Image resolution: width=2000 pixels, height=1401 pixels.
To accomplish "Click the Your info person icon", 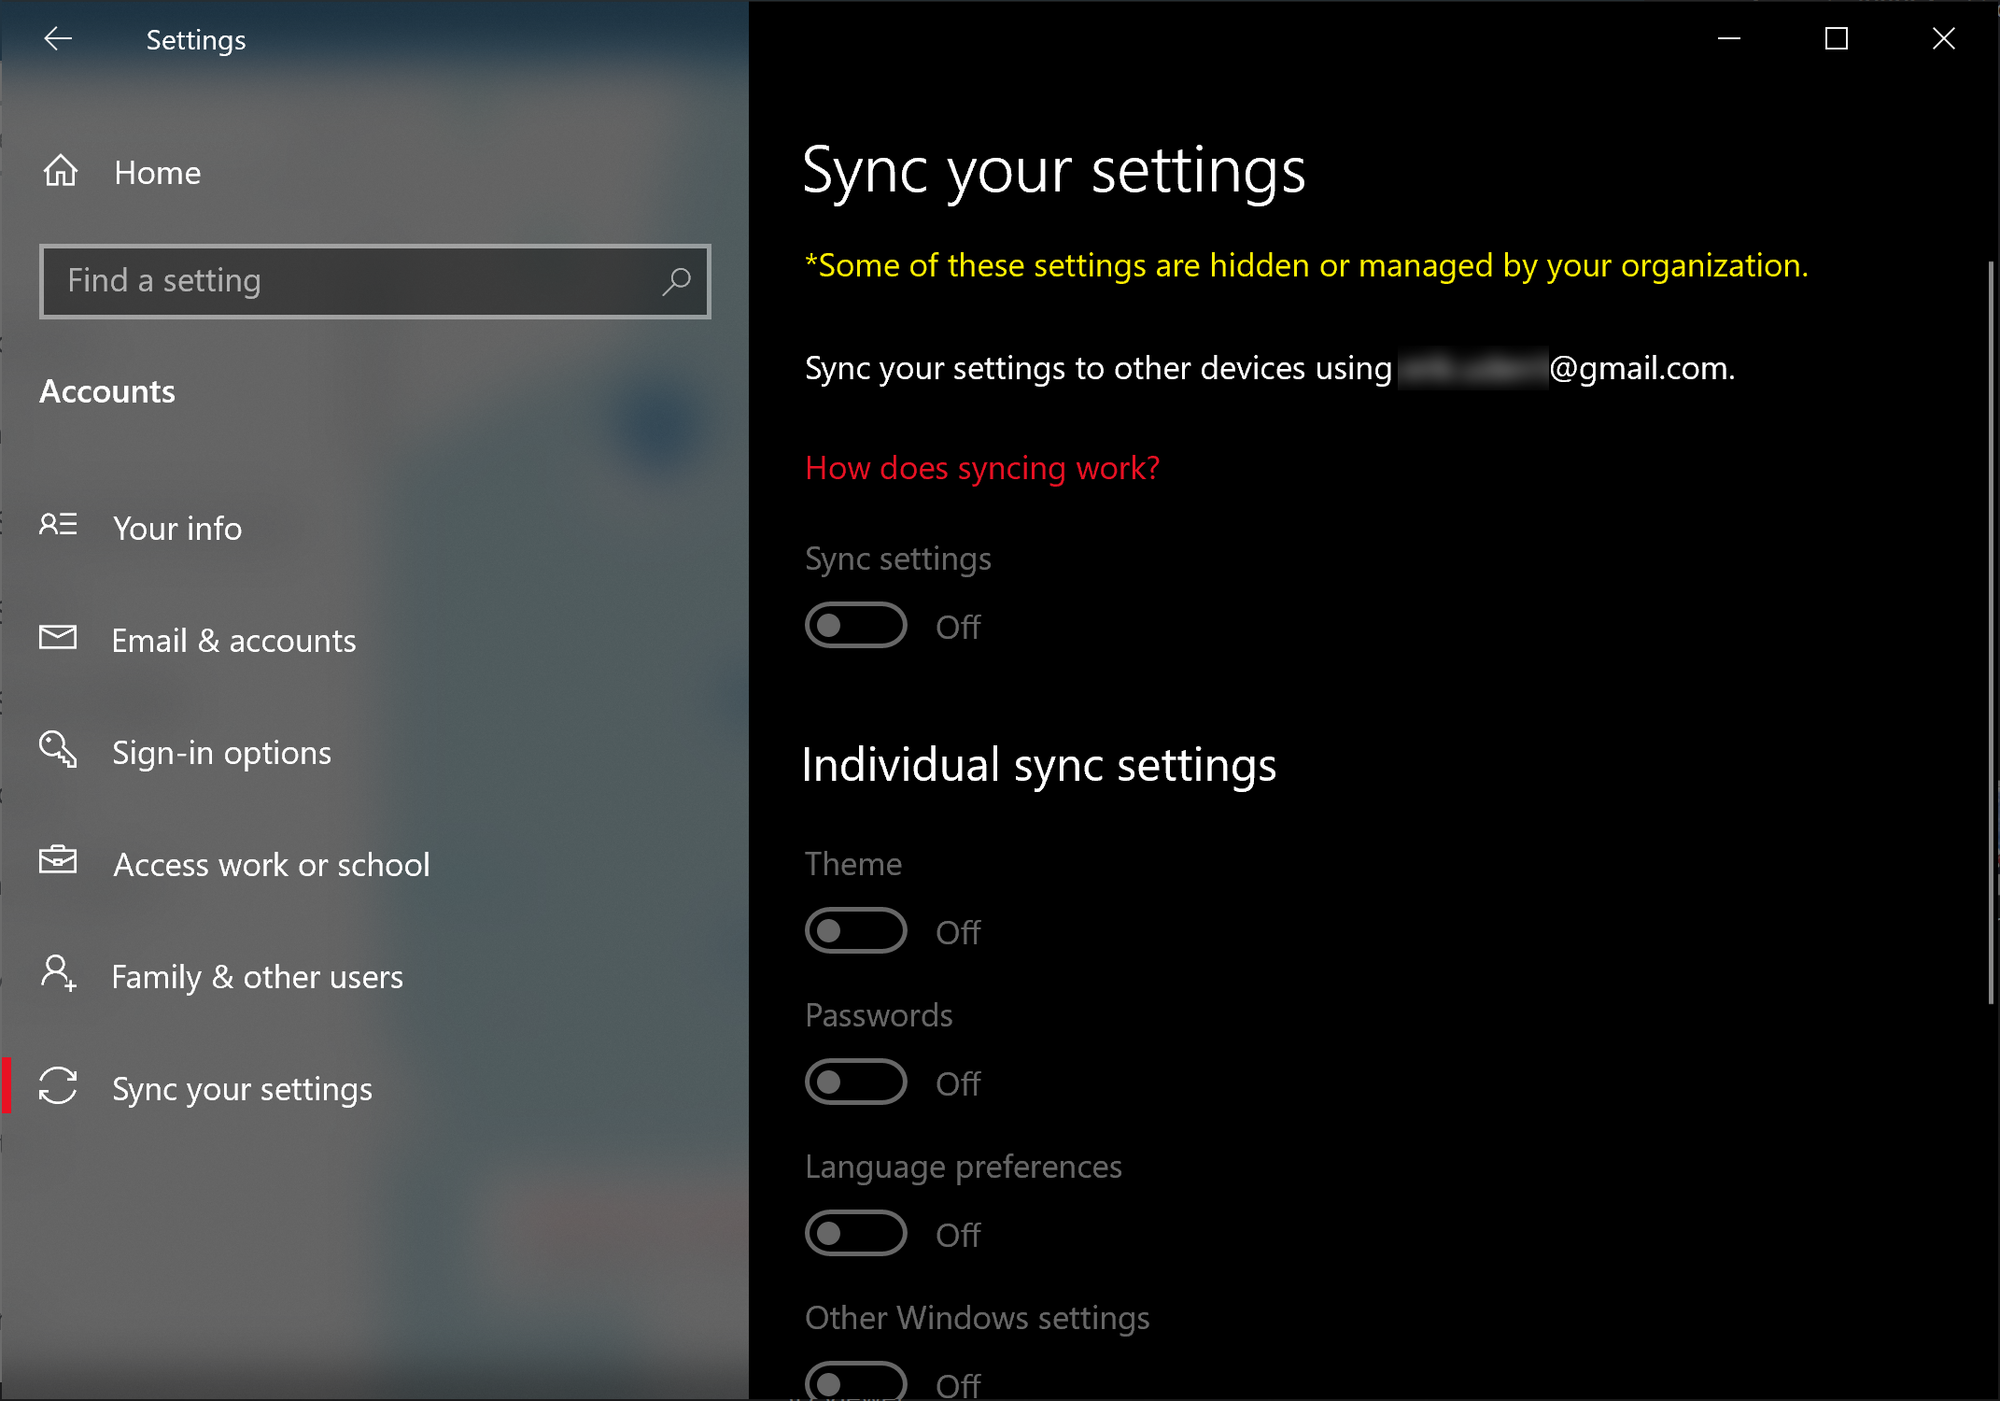I will pyautogui.click(x=58, y=525).
